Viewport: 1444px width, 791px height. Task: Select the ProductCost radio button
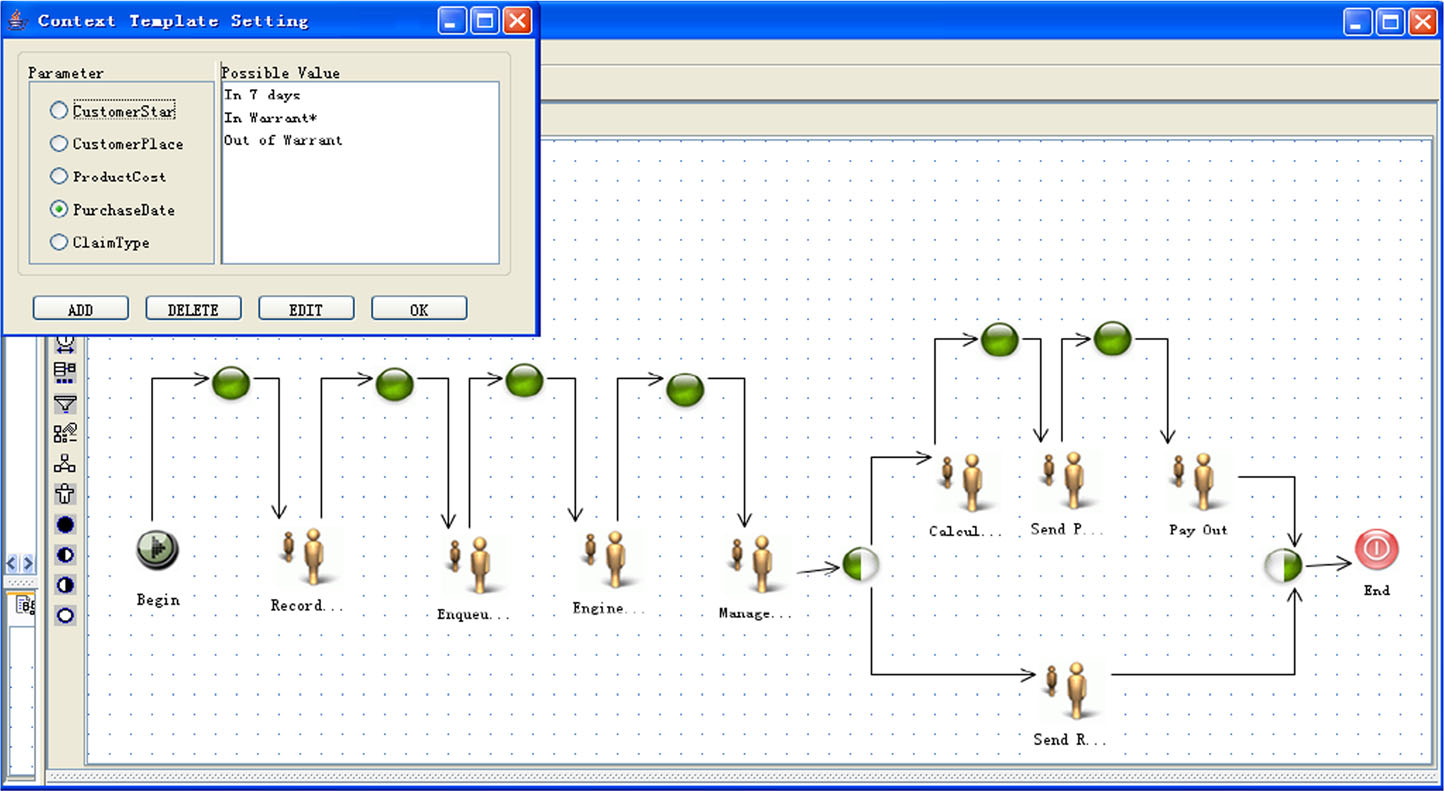pyautogui.click(x=59, y=177)
